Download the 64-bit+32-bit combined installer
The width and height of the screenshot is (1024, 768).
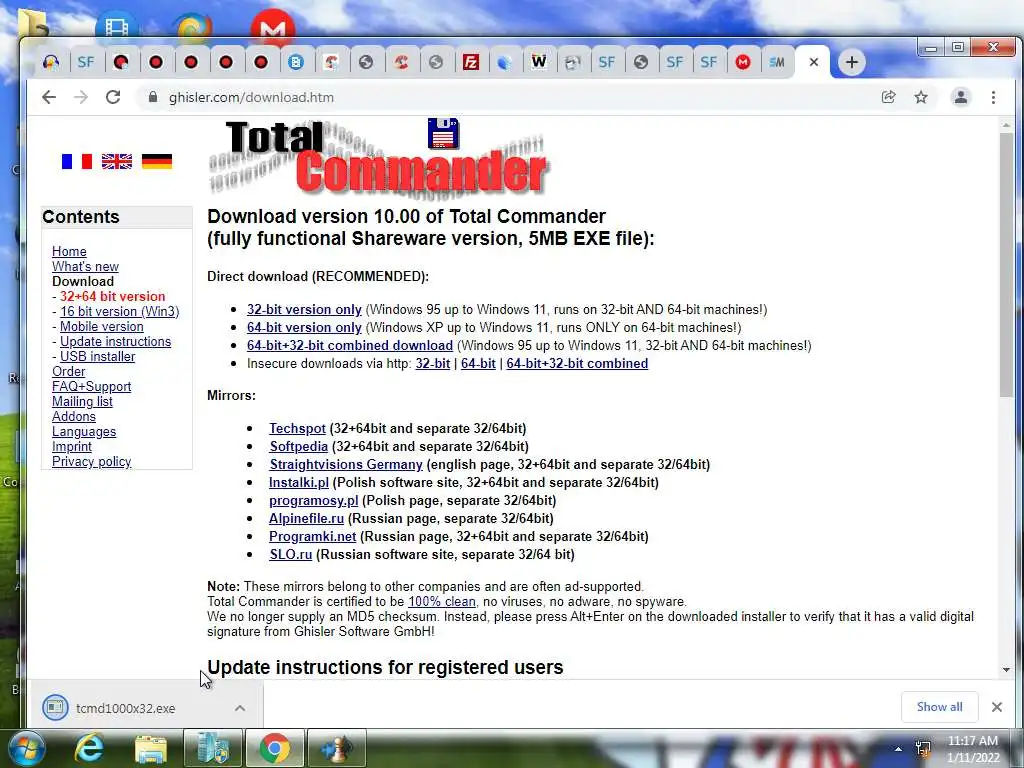[x=350, y=345]
